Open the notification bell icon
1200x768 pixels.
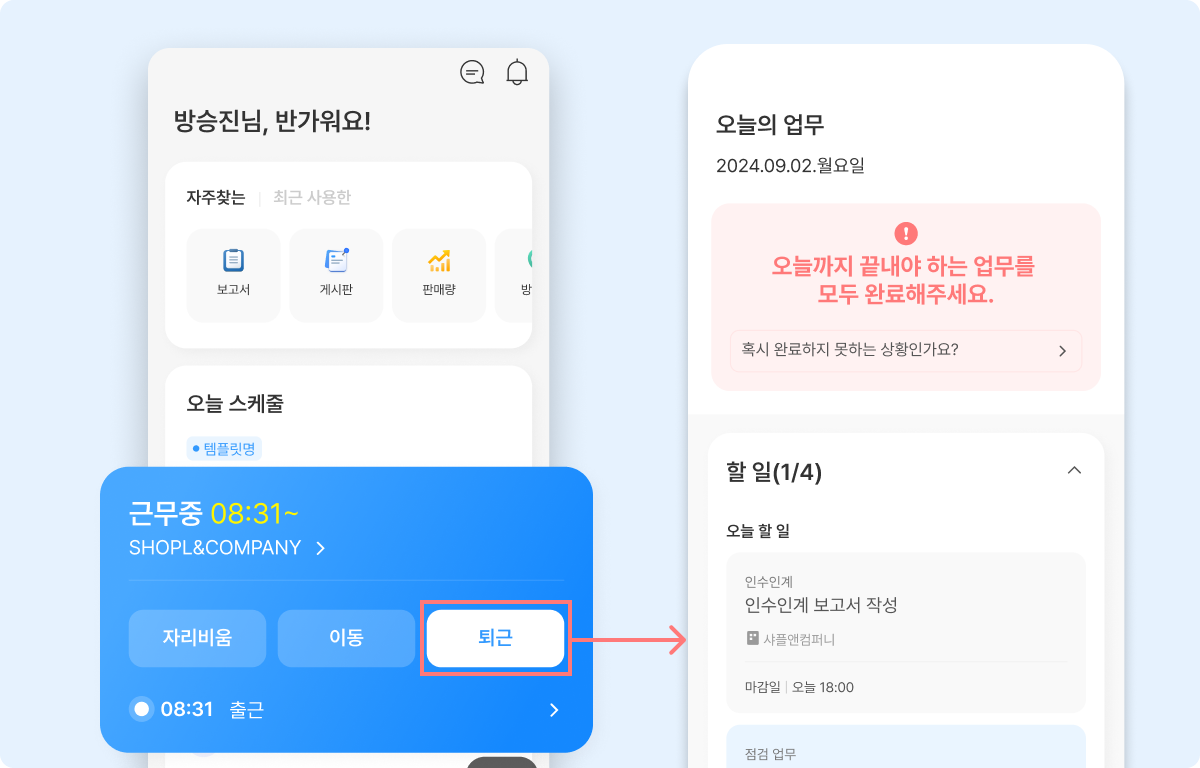click(x=517, y=72)
